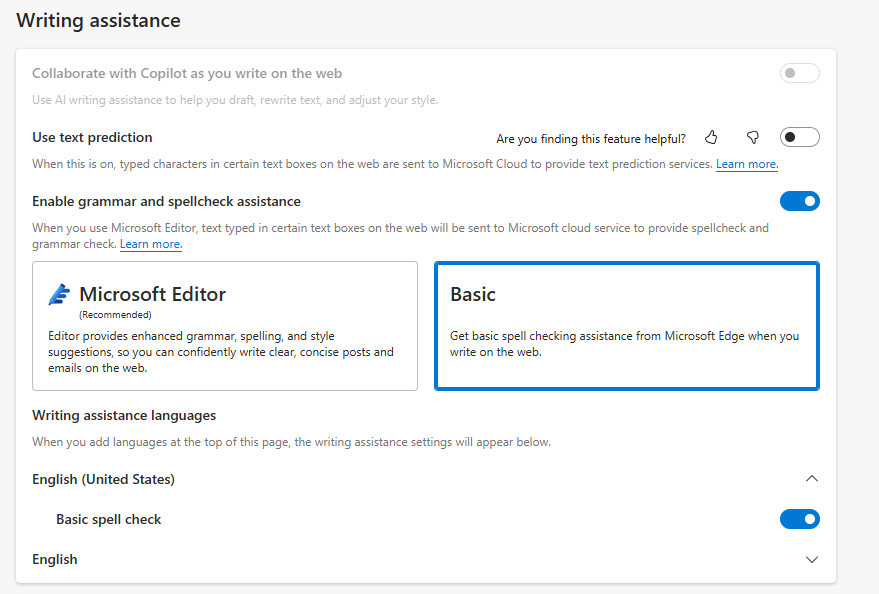The height and width of the screenshot is (594, 879).
Task: Click the English (United States) label
Action: click(x=103, y=479)
